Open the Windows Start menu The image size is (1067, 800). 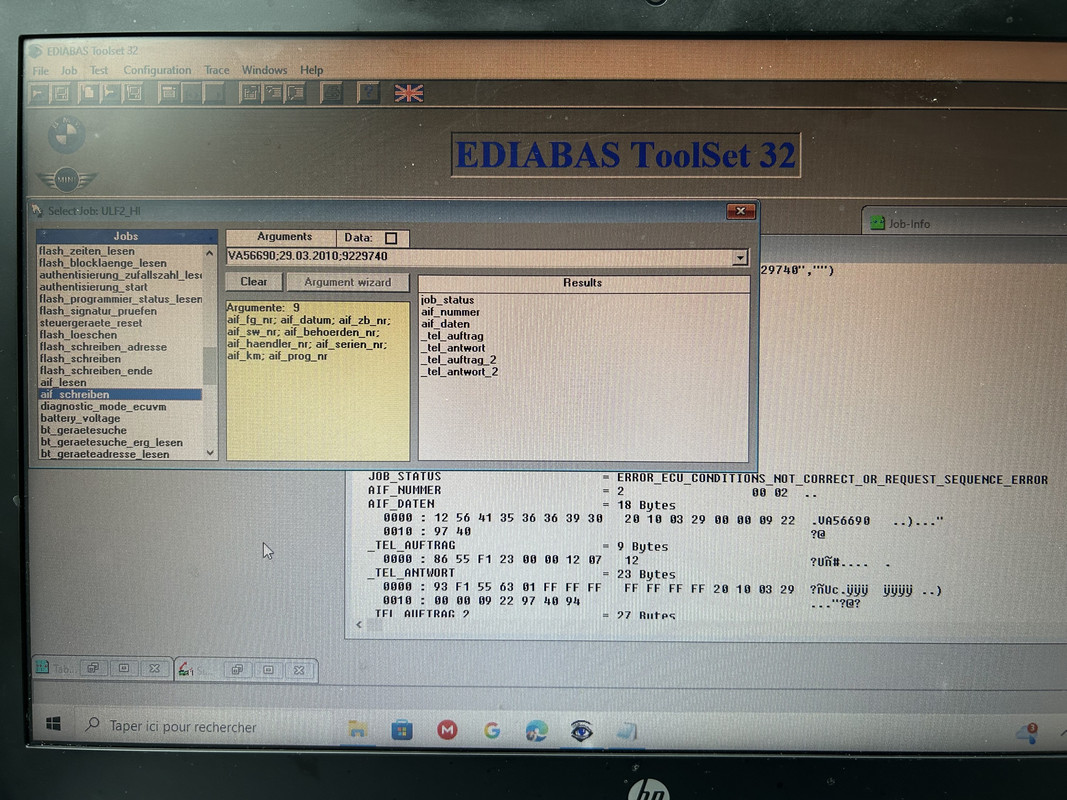[53, 724]
